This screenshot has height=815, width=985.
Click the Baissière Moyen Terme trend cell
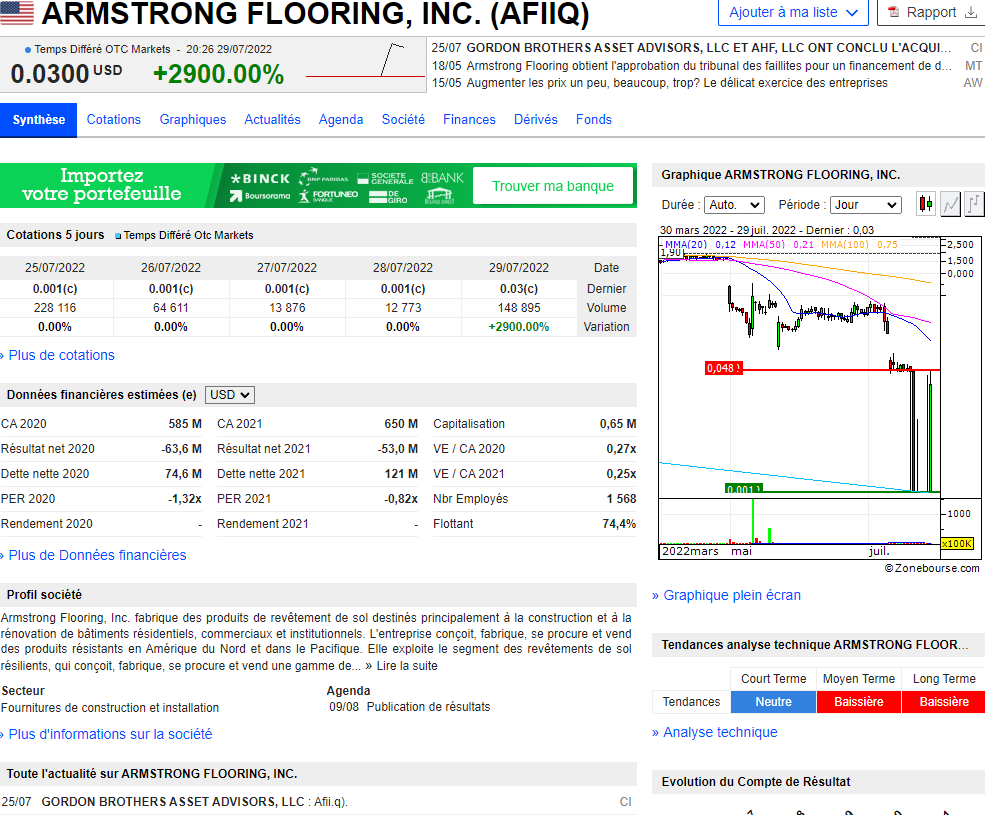pyautogui.click(x=859, y=702)
